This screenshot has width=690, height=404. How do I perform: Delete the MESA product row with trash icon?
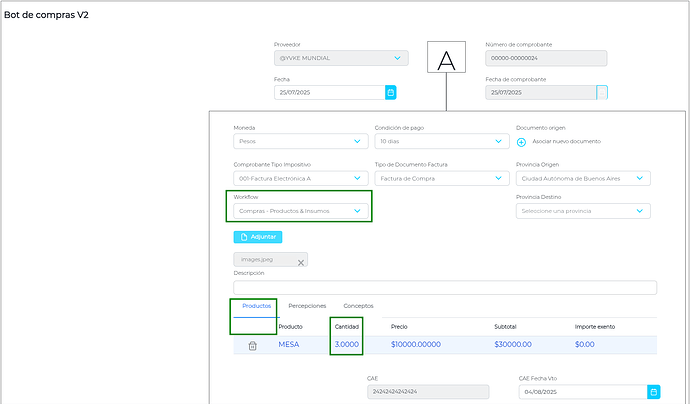click(252, 345)
